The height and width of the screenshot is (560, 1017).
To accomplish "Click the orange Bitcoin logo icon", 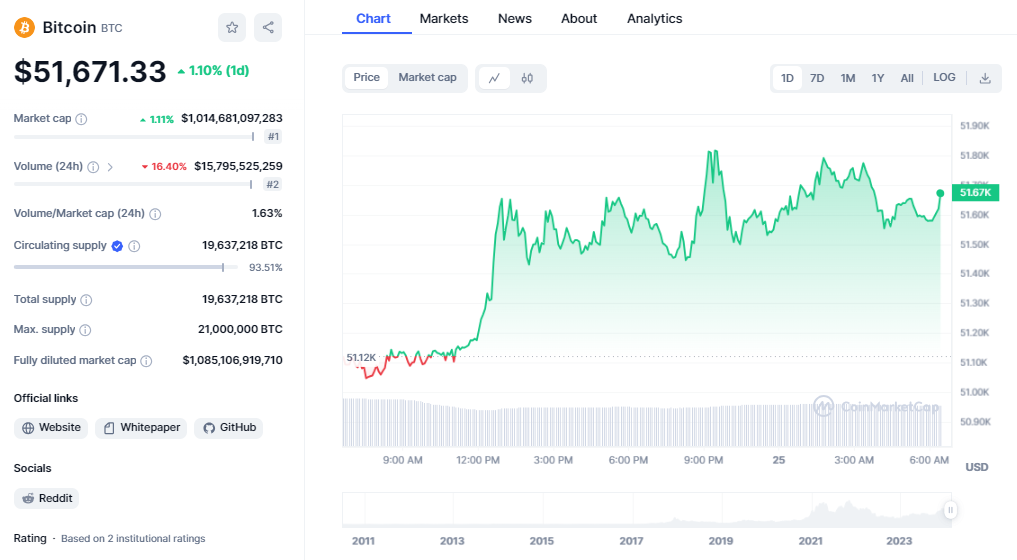I will click(25, 27).
